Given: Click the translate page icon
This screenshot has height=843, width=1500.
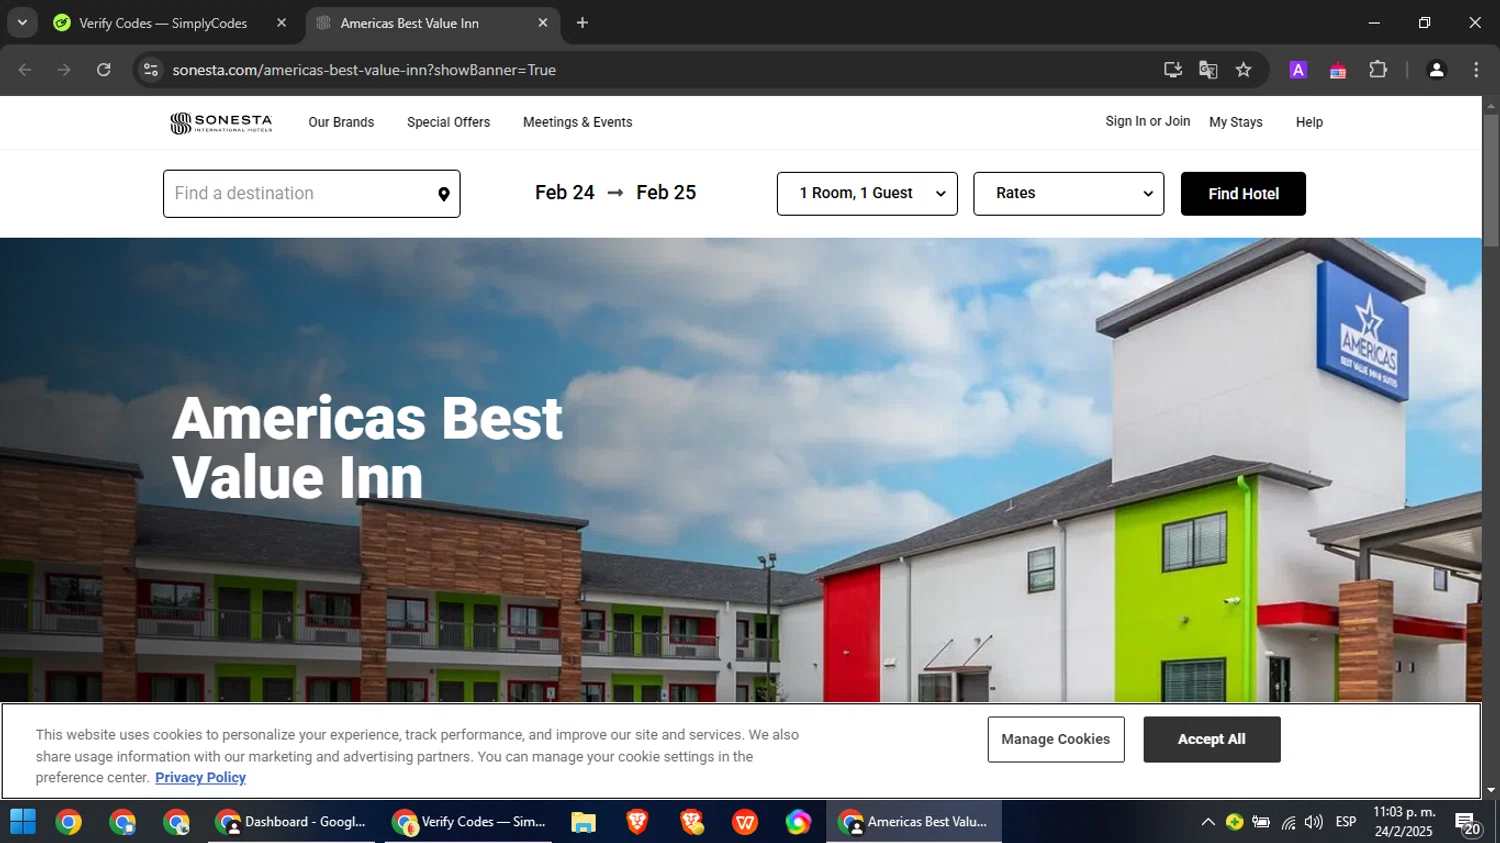Looking at the screenshot, I should 1208,70.
